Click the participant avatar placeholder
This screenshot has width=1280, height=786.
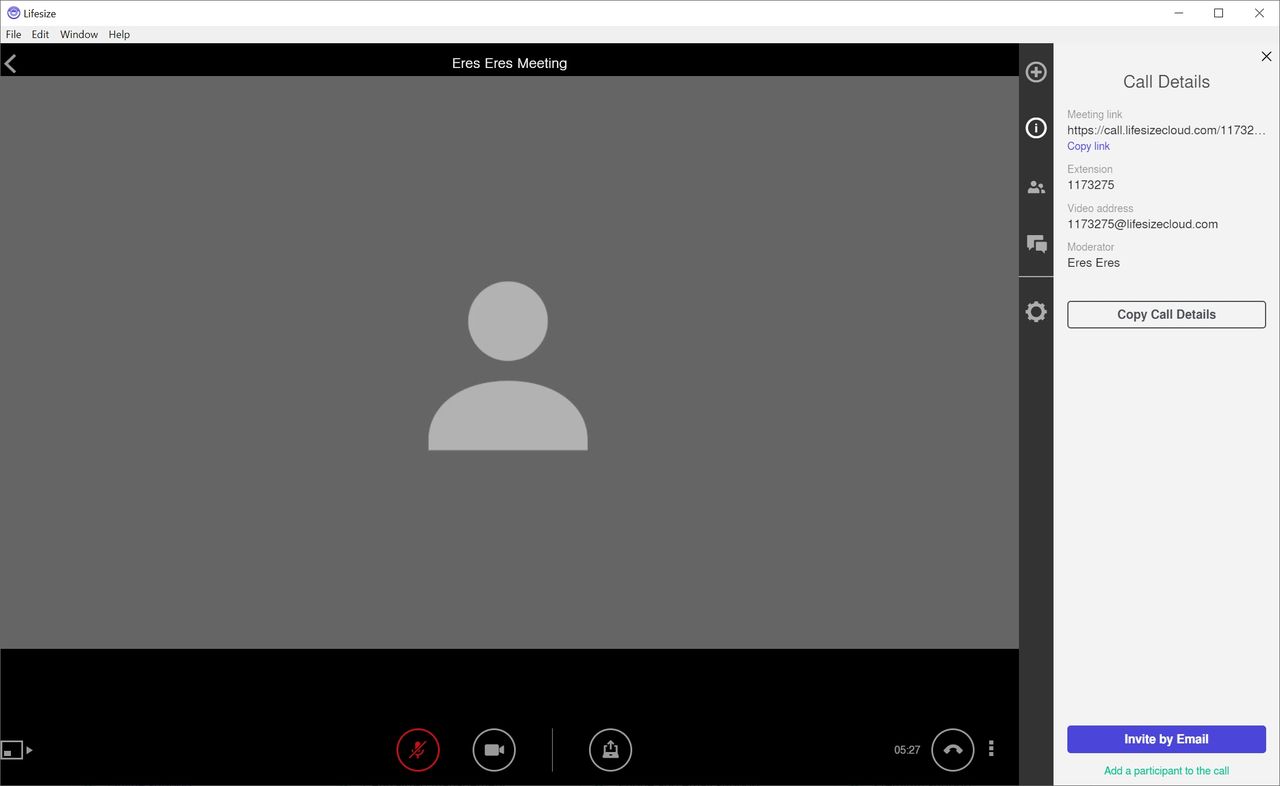[508, 366]
